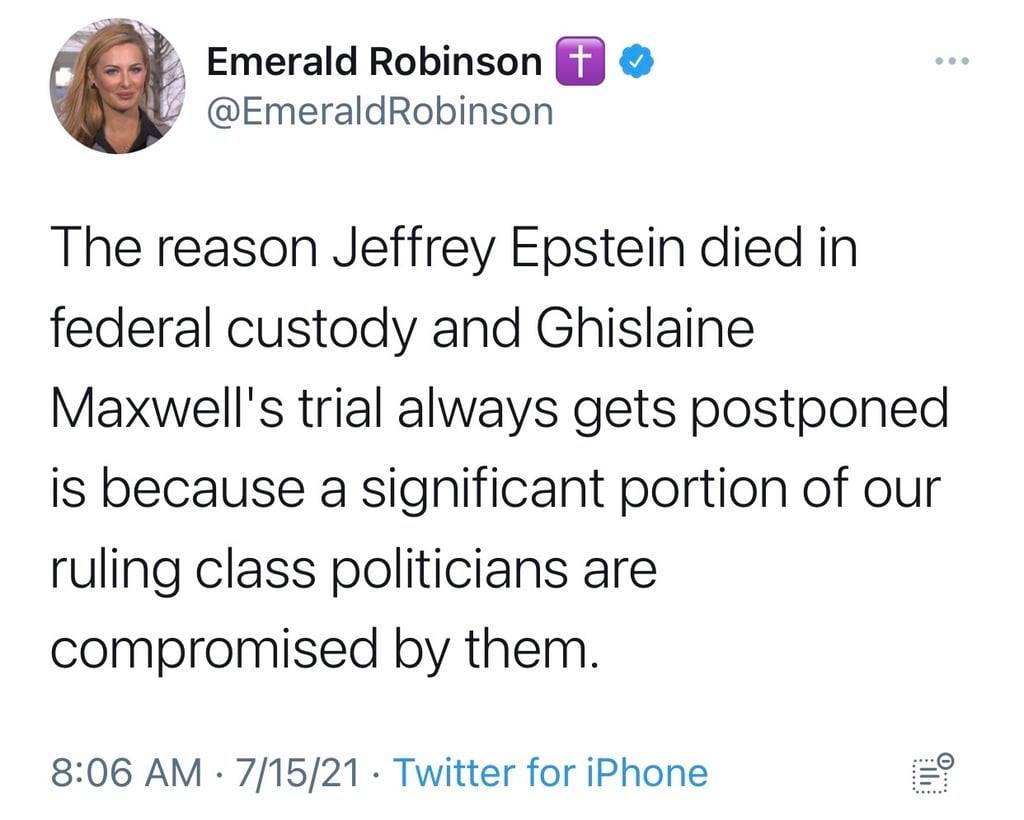Open the @EmeraldRobinson handle link

379,110
